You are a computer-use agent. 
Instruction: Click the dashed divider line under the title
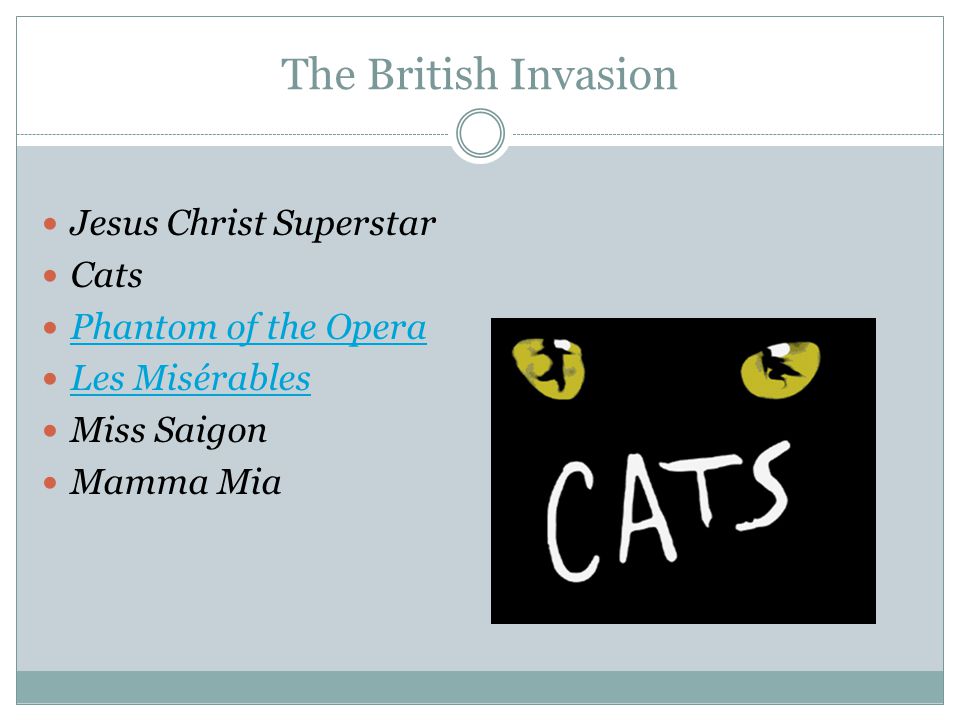pos(233,134)
